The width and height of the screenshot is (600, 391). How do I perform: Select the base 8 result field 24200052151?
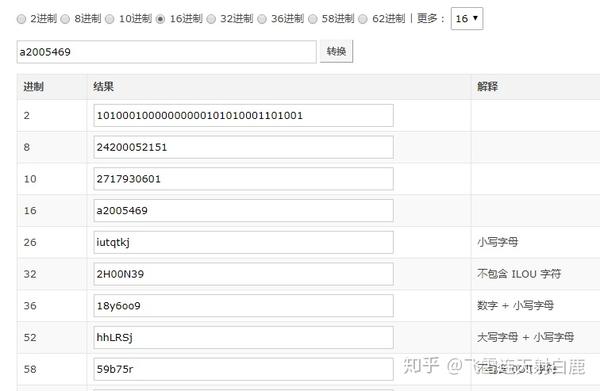(x=243, y=147)
